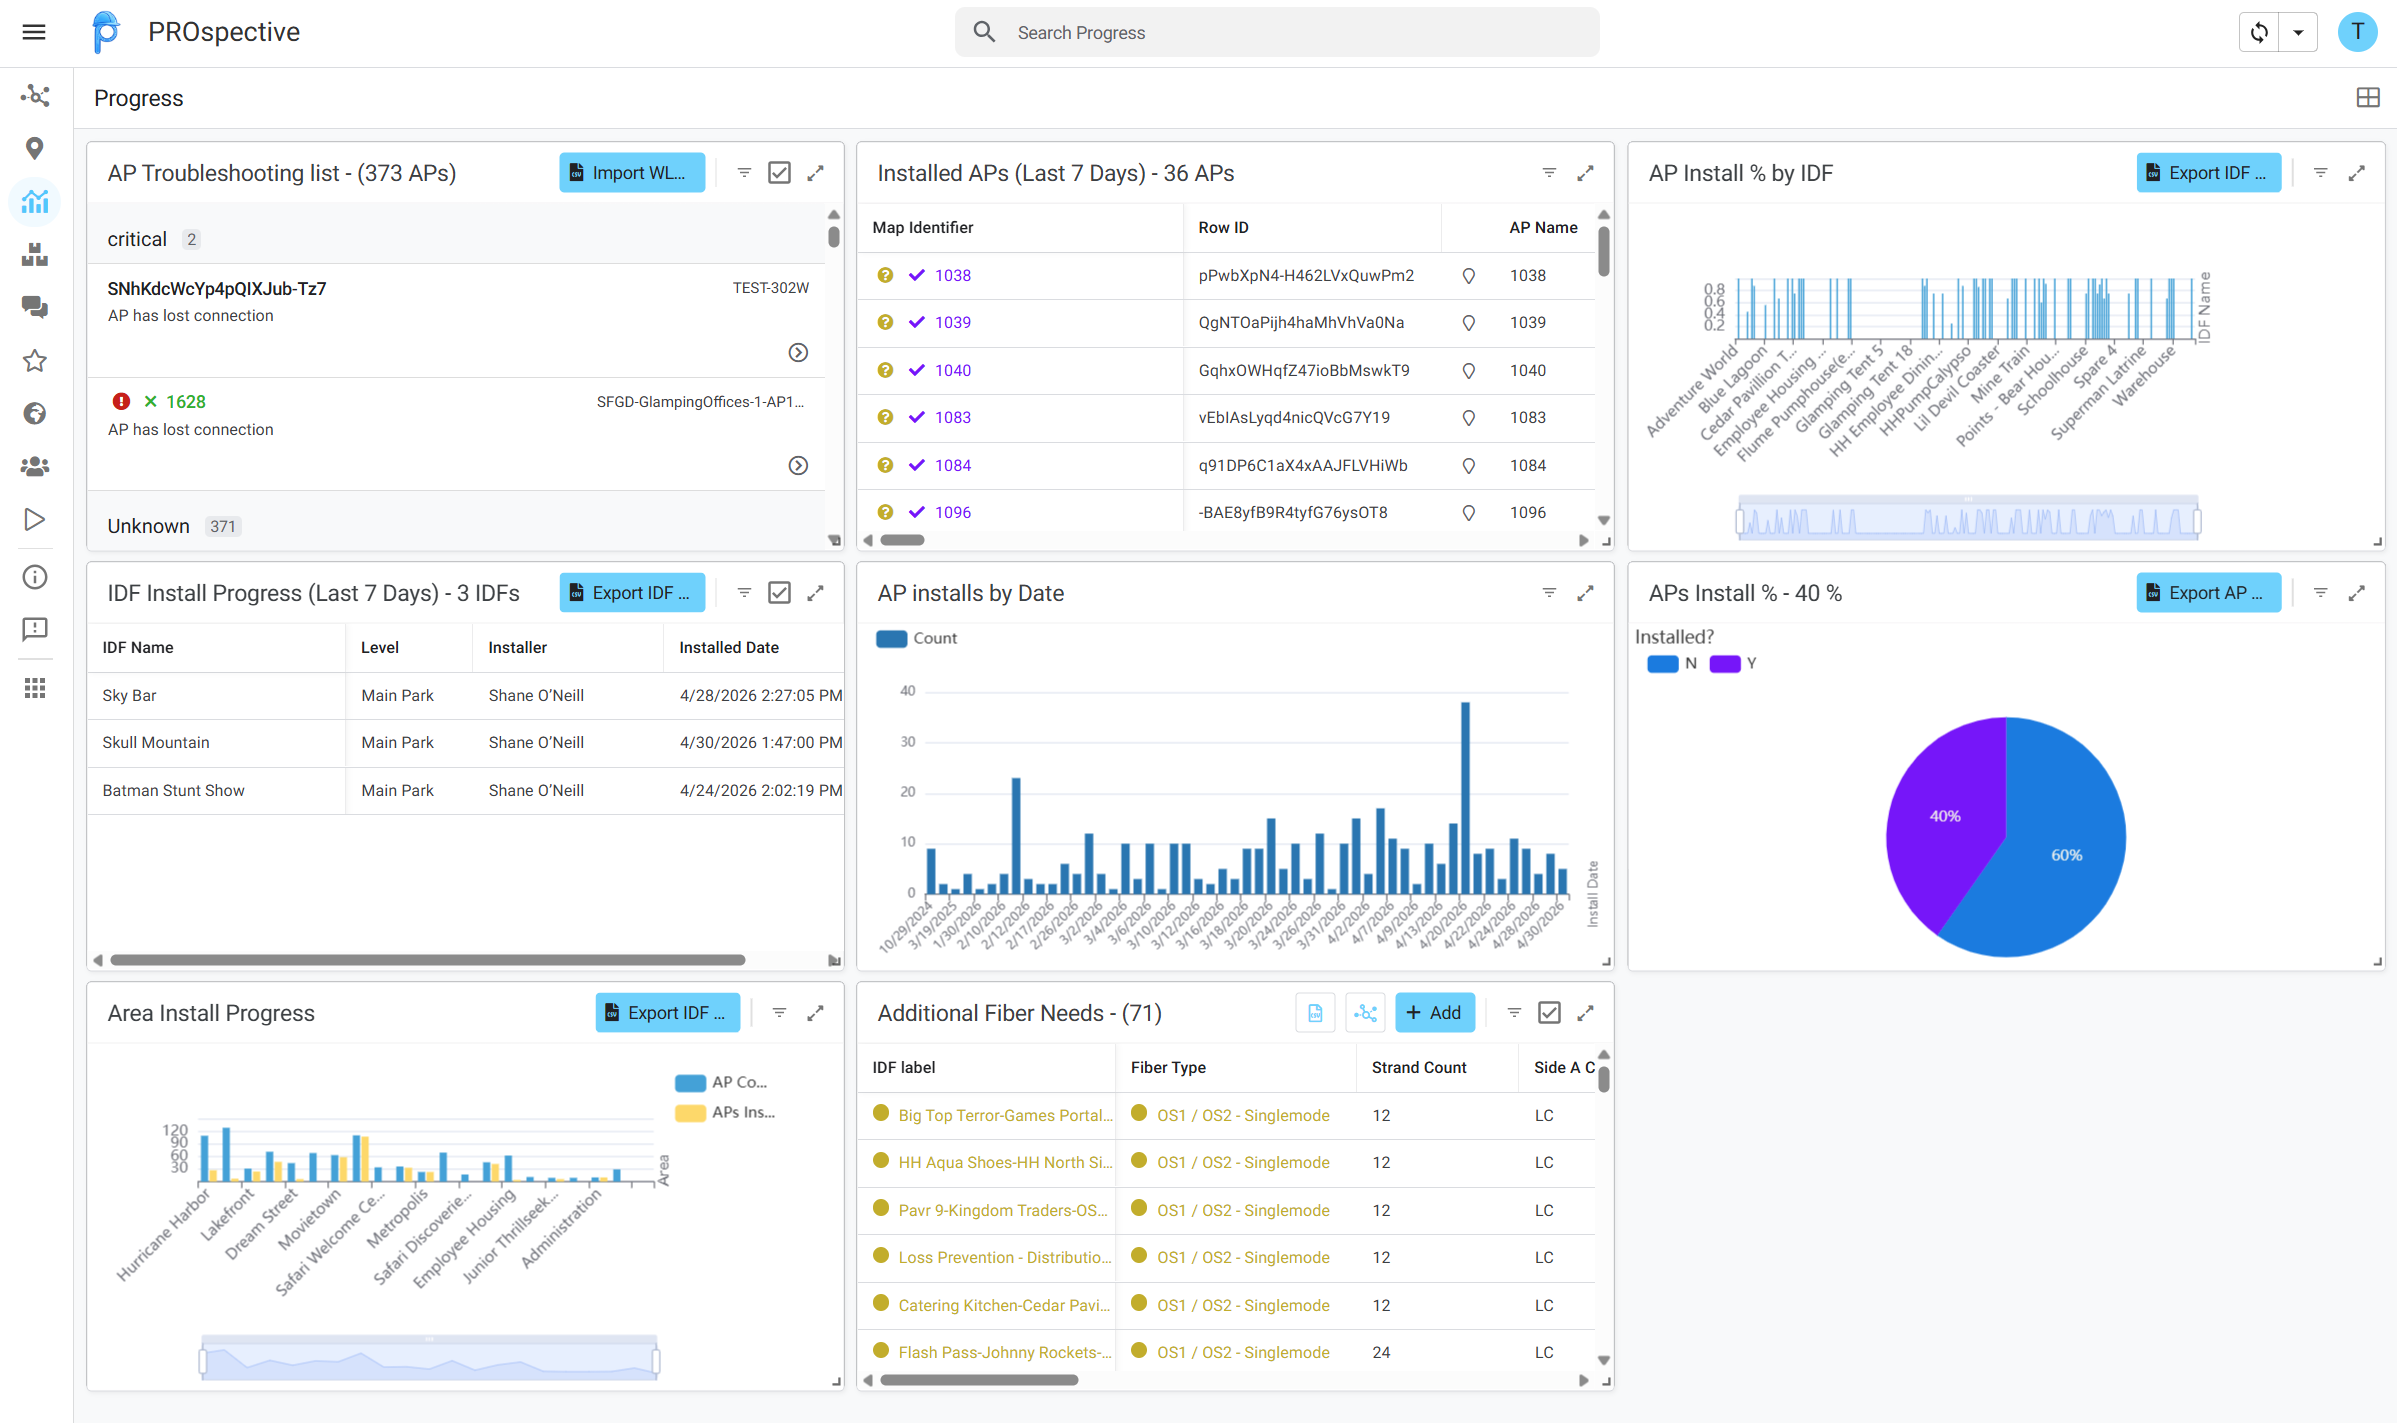This screenshot has height=1423, width=2397.
Task: Open the star favorites sidebar icon
Action: pos(35,360)
